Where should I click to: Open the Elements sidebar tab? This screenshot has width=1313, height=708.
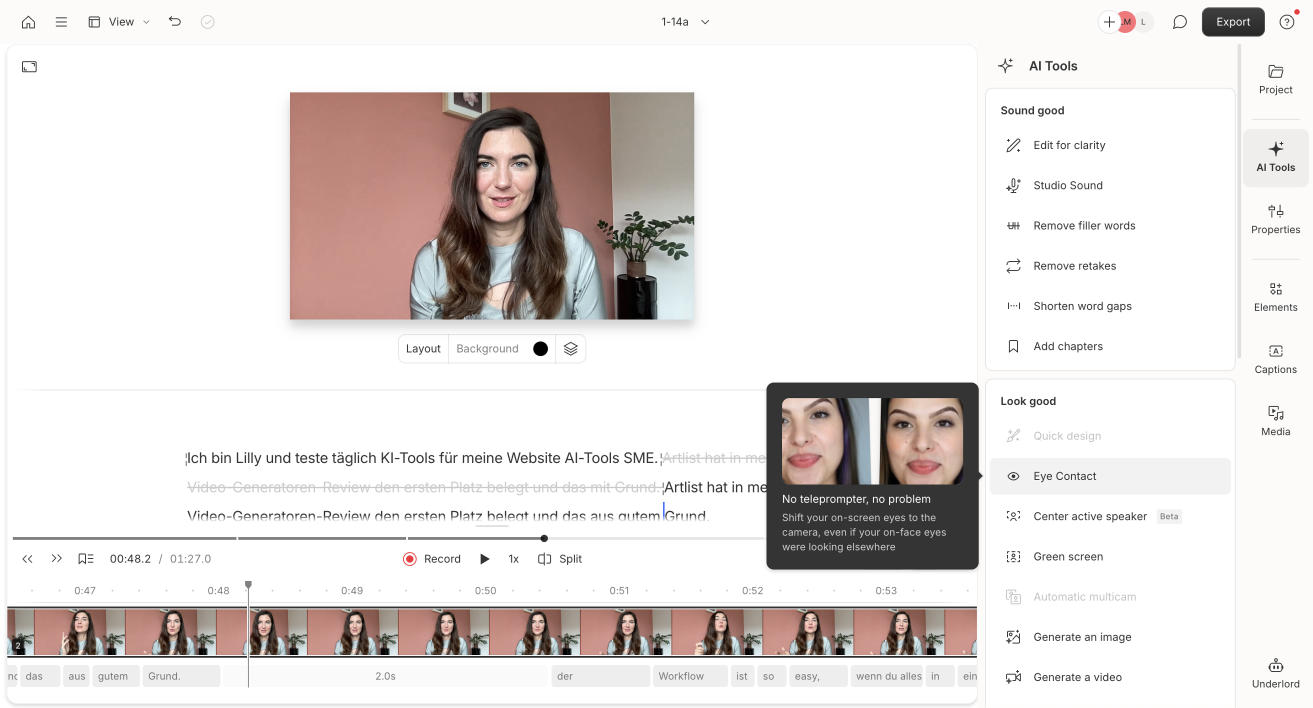pos(1276,297)
